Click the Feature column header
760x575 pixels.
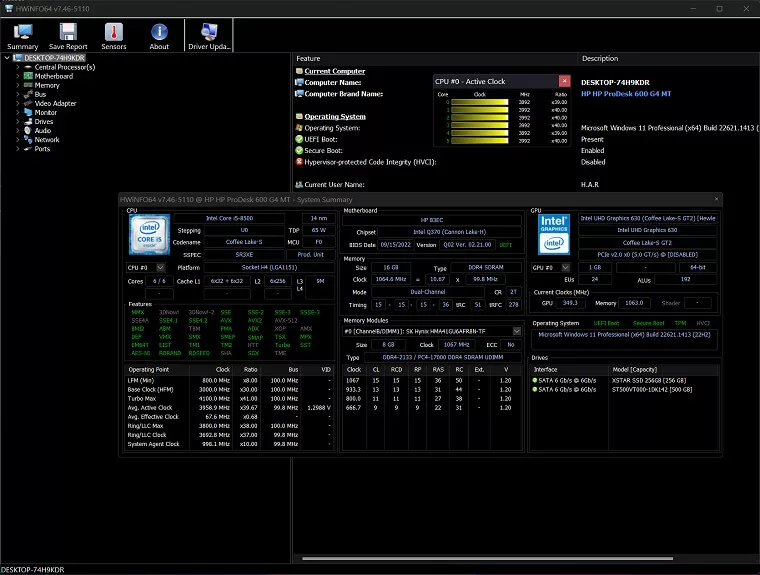click(435, 58)
